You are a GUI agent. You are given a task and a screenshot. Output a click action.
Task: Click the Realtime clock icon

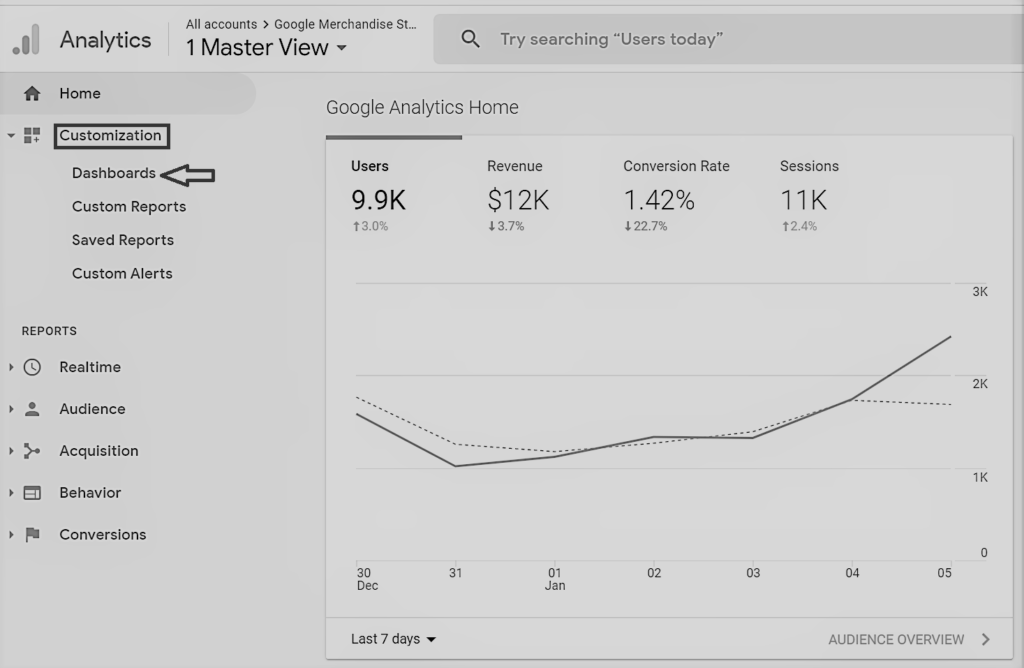tap(32, 367)
